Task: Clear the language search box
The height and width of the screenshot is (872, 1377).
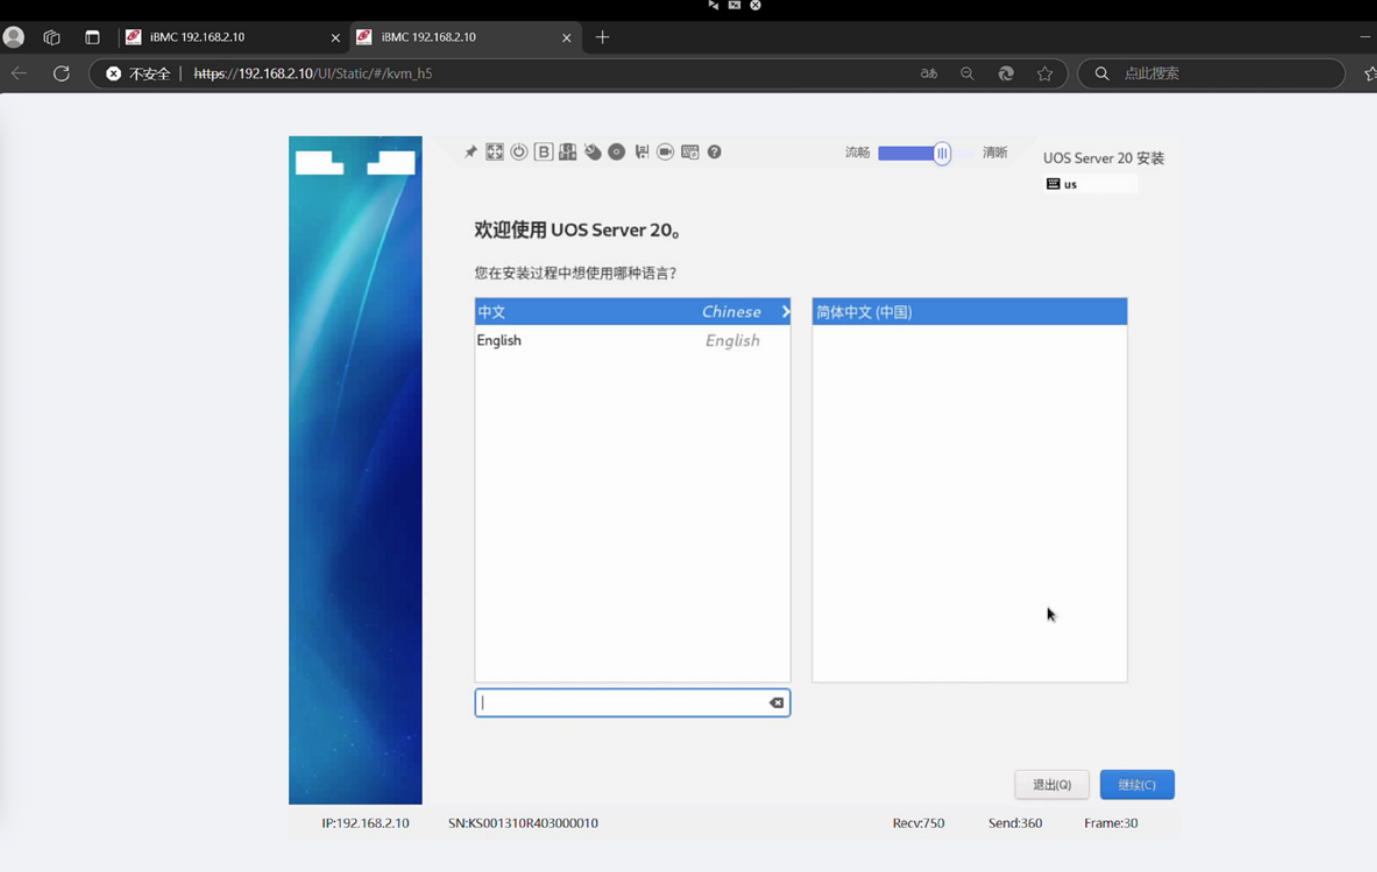Action: (776, 703)
